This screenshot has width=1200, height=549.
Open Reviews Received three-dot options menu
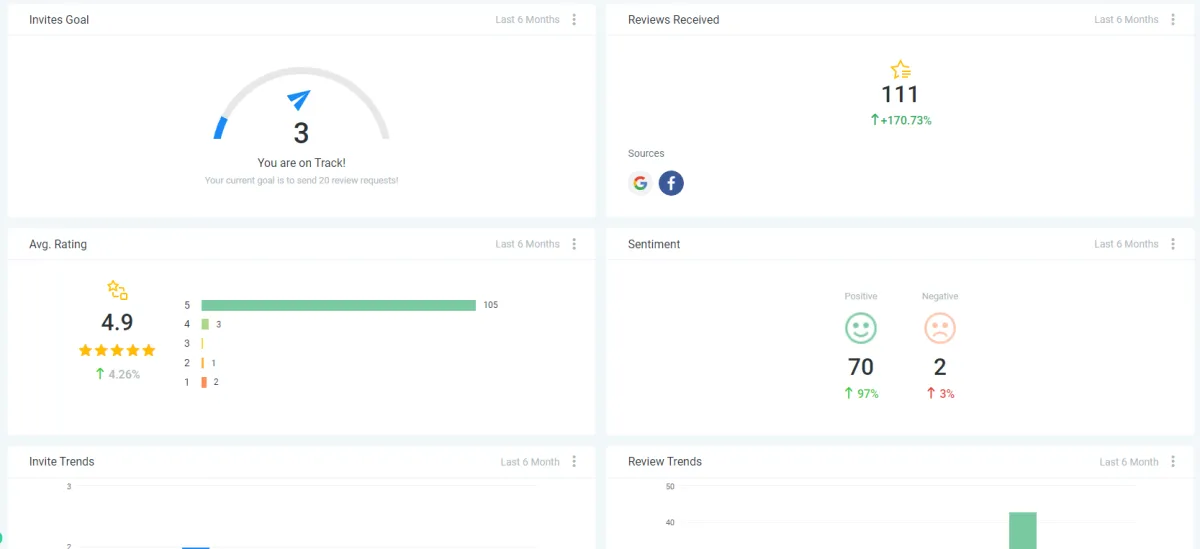click(1173, 20)
